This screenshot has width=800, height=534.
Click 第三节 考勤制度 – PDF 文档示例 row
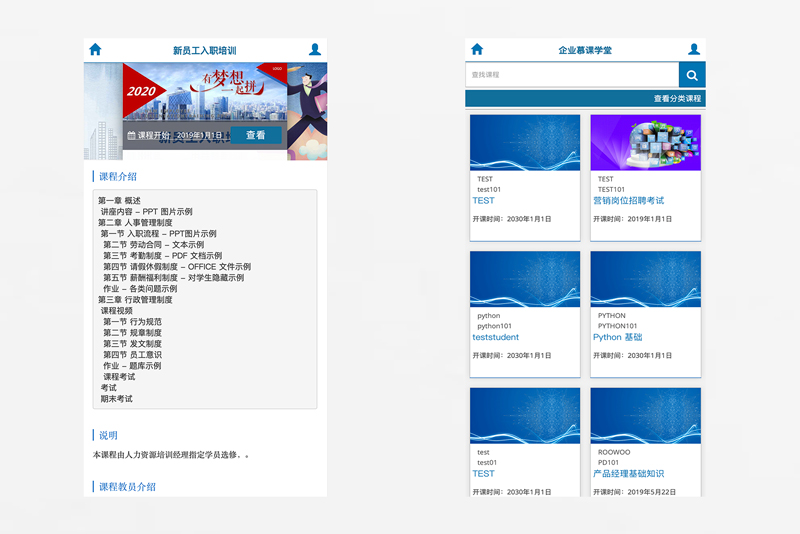pos(163,256)
